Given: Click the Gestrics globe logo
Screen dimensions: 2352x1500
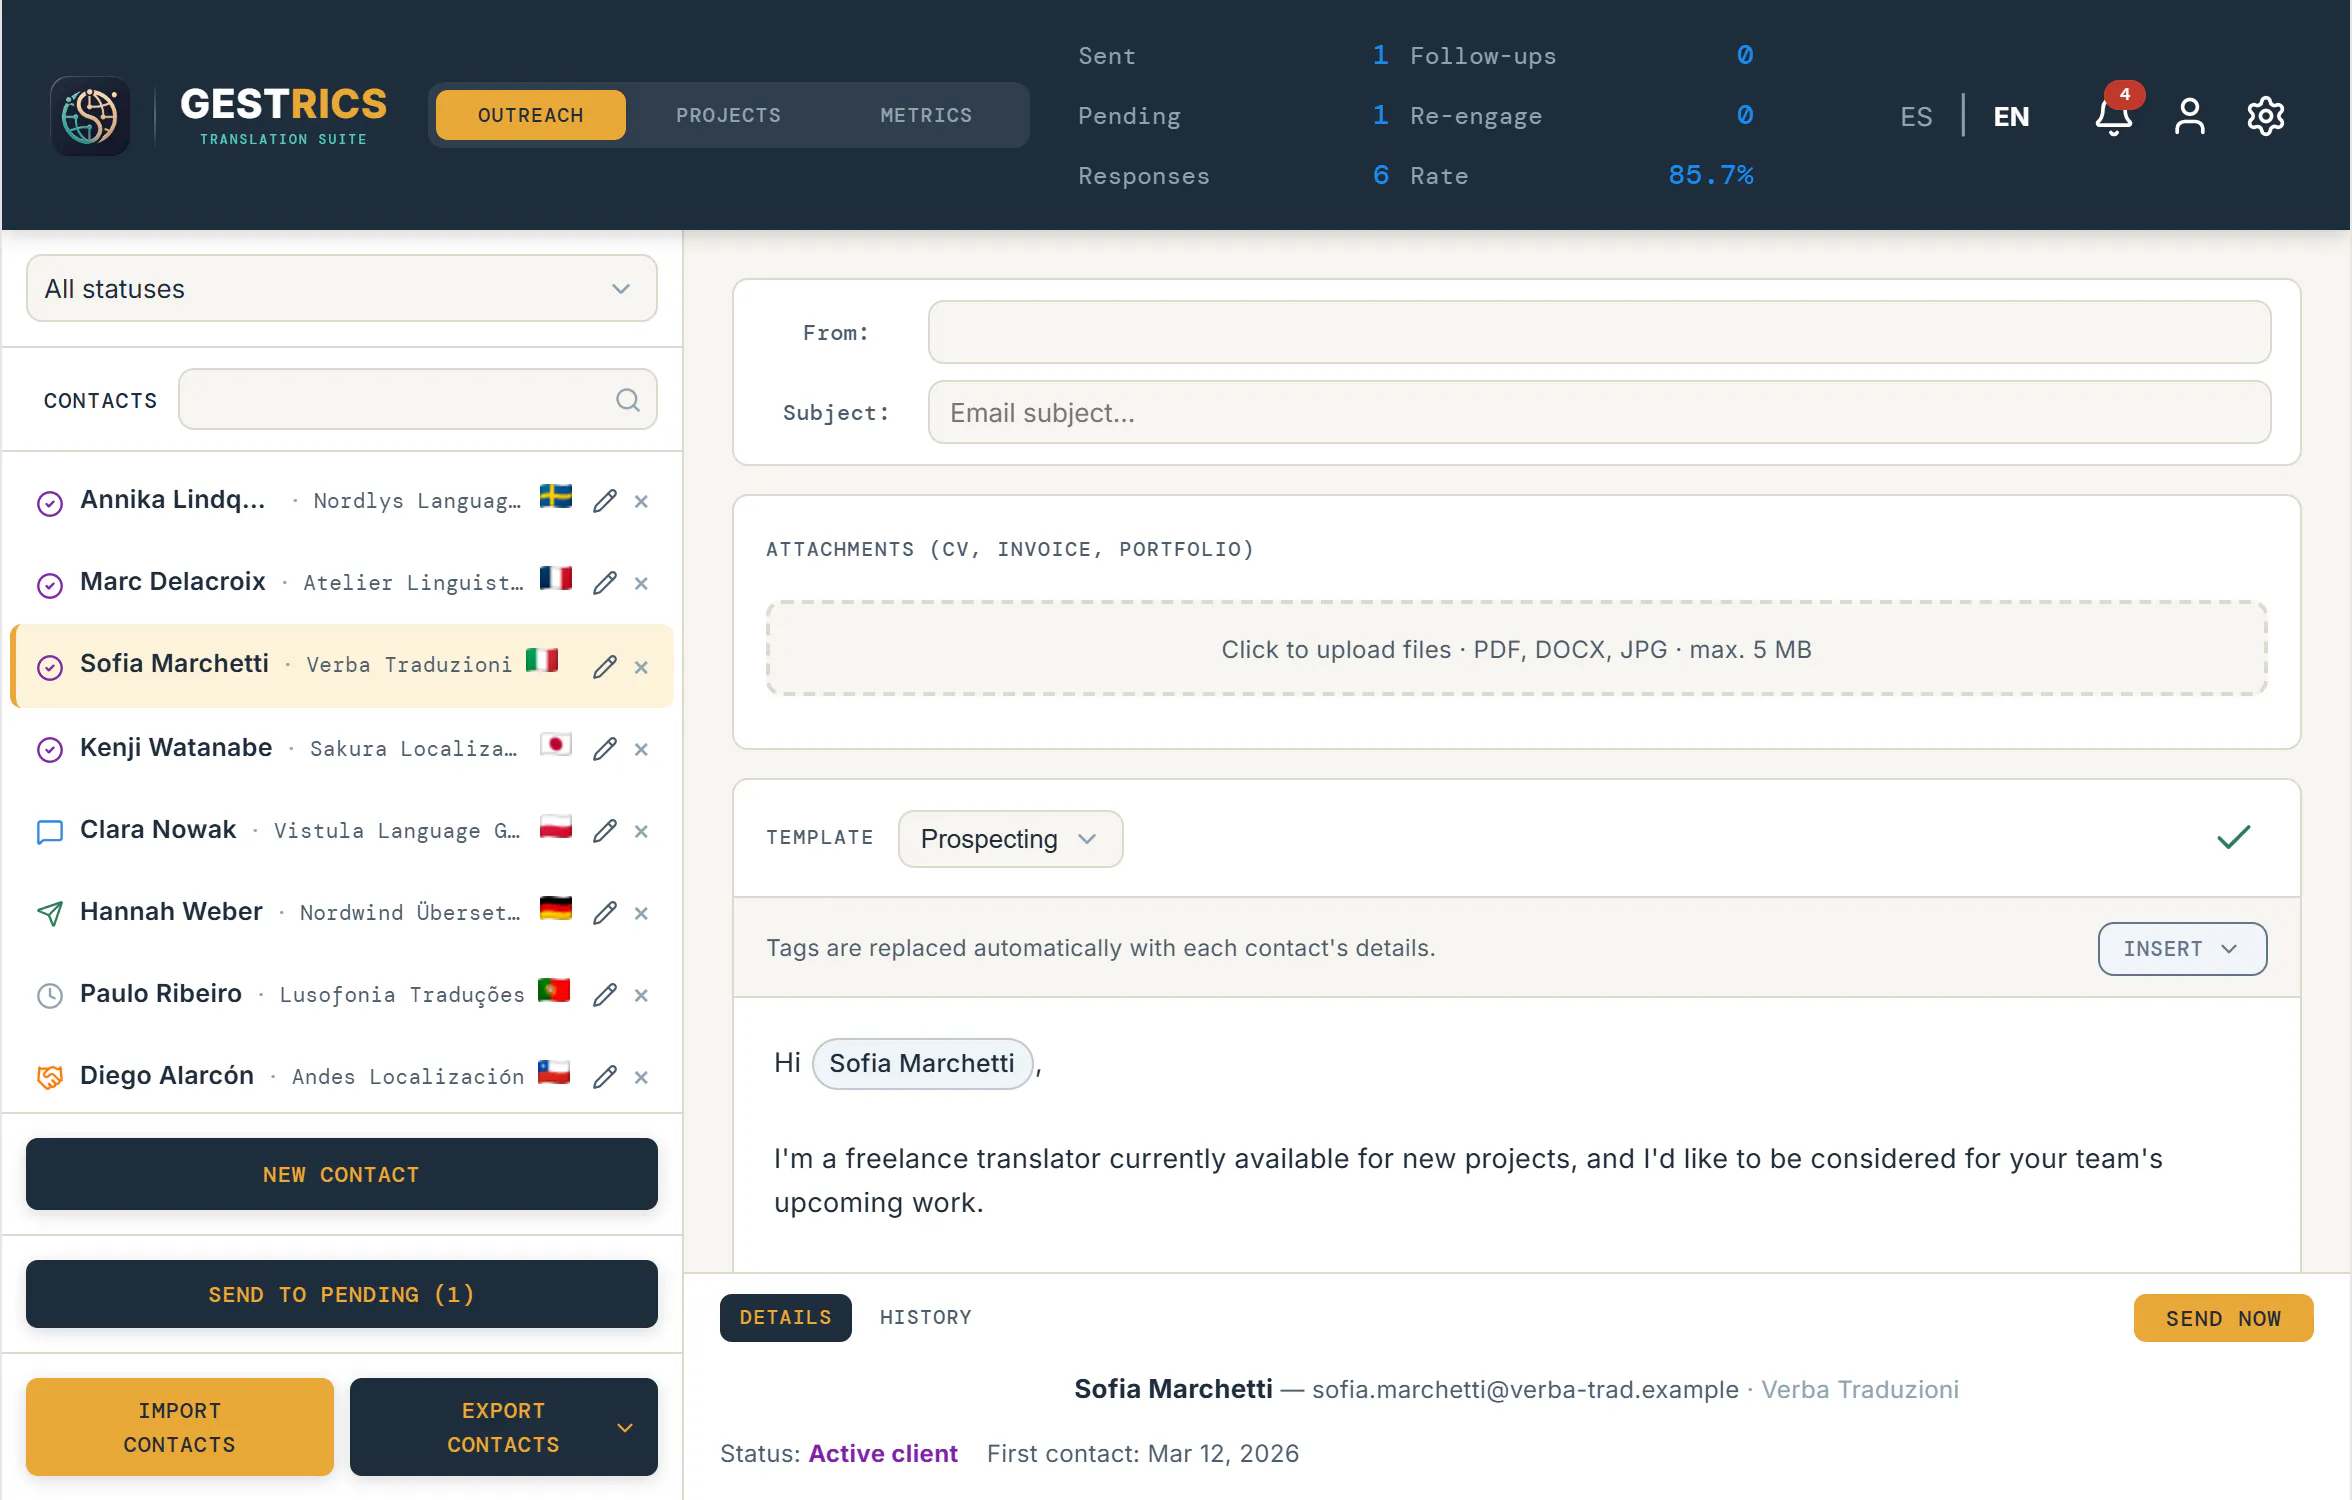Looking at the screenshot, I should [90, 116].
